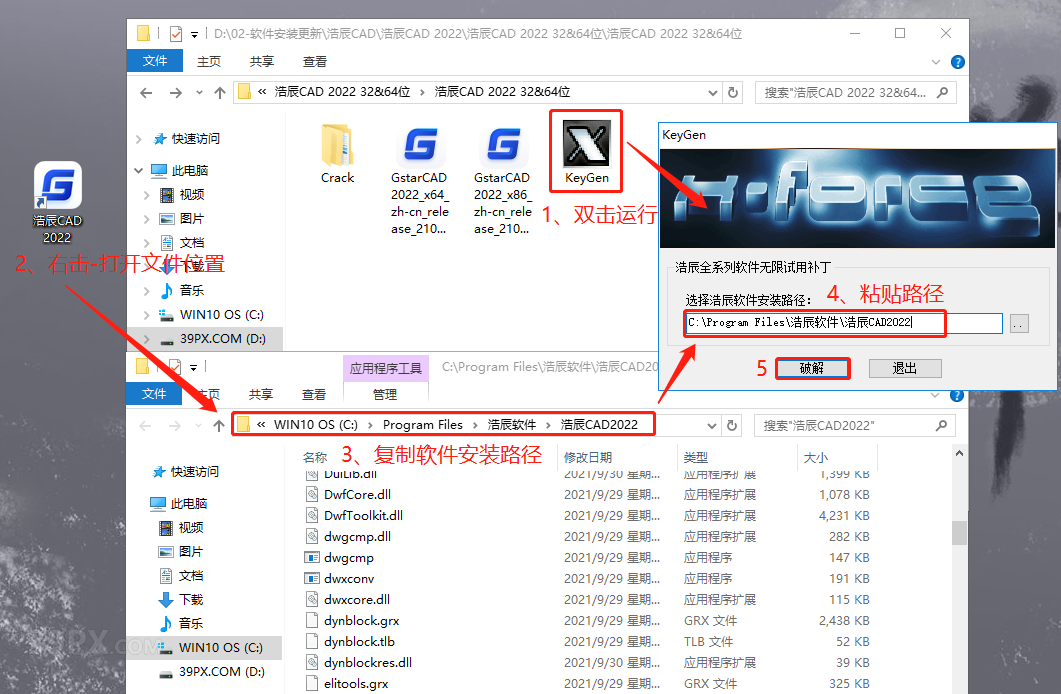1061x694 pixels.
Task: Click 浩辰软件 breadcrumb in lower Explorer
Action: (x=512, y=425)
